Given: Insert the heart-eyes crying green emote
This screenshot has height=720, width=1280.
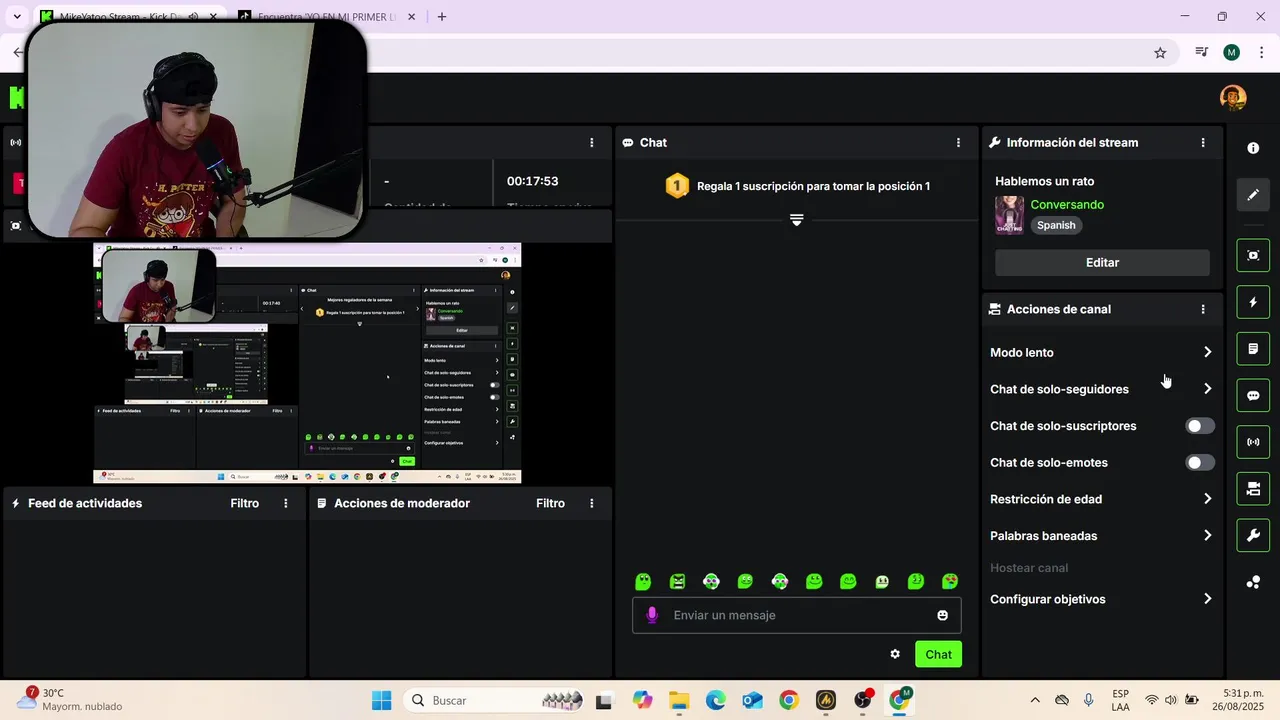Looking at the screenshot, I should (x=950, y=581).
